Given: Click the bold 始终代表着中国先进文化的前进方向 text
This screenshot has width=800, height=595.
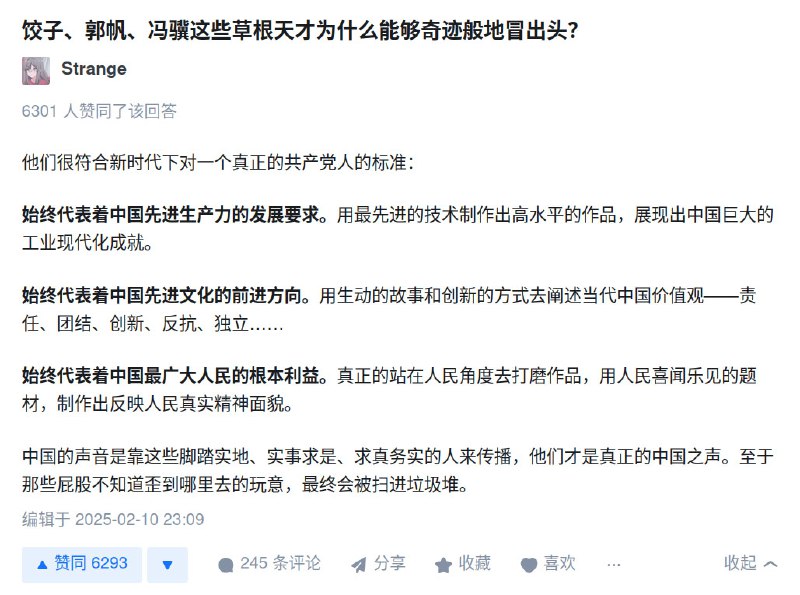Looking at the screenshot, I should (x=162, y=295).
